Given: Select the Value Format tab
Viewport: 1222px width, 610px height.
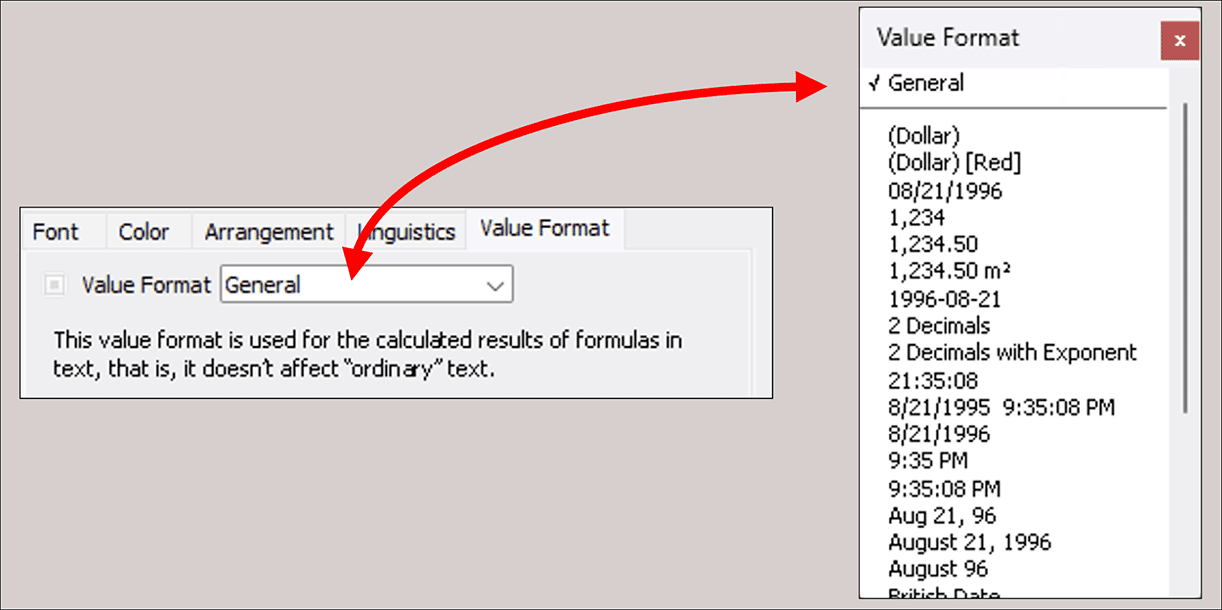Looking at the screenshot, I should [x=544, y=228].
